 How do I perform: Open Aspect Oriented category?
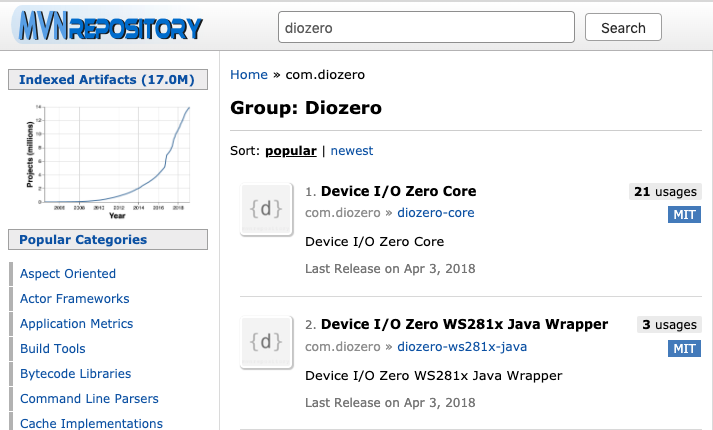pyautogui.click(x=68, y=274)
